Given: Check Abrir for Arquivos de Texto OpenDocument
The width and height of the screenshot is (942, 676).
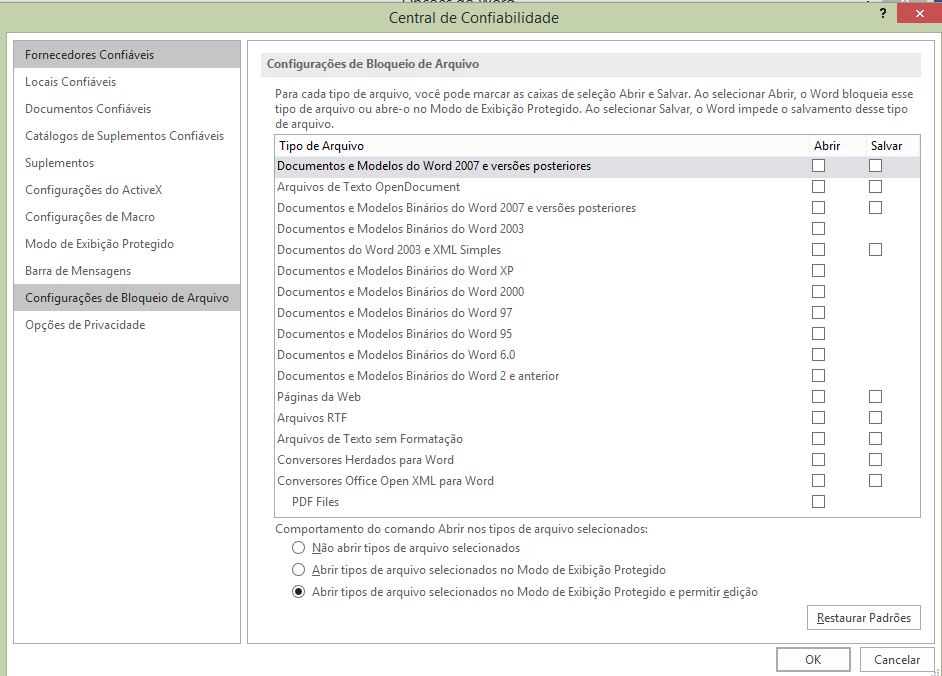Looking at the screenshot, I should (818, 187).
